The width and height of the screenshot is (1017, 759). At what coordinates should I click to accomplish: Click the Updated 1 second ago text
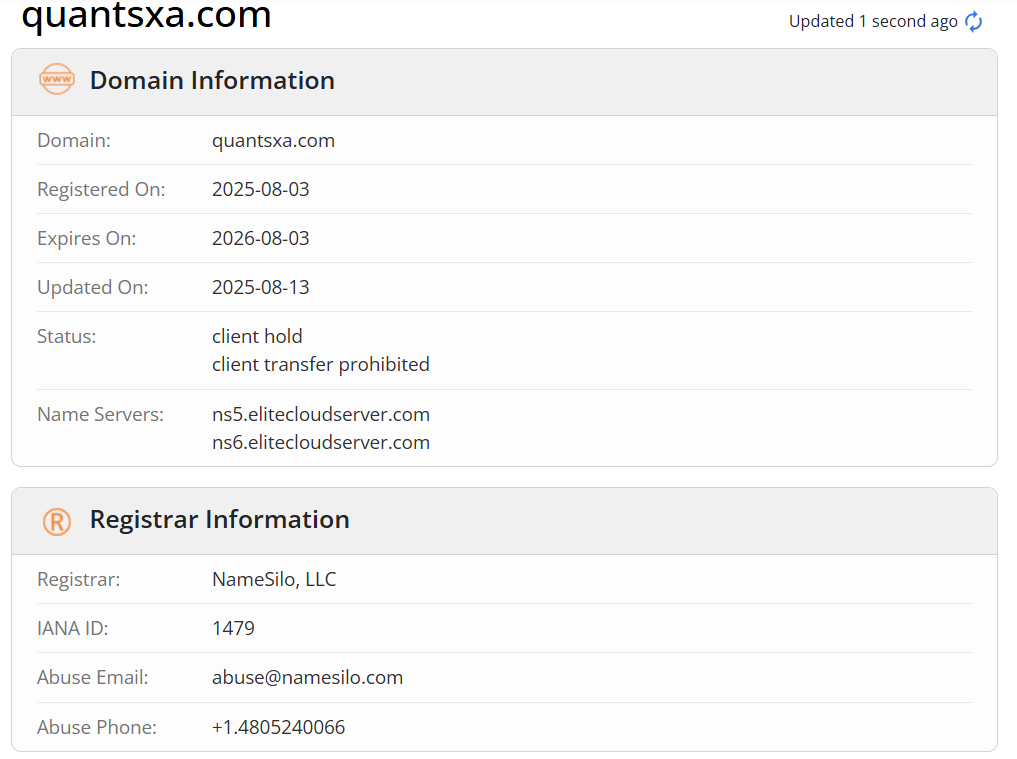(x=873, y=21)
